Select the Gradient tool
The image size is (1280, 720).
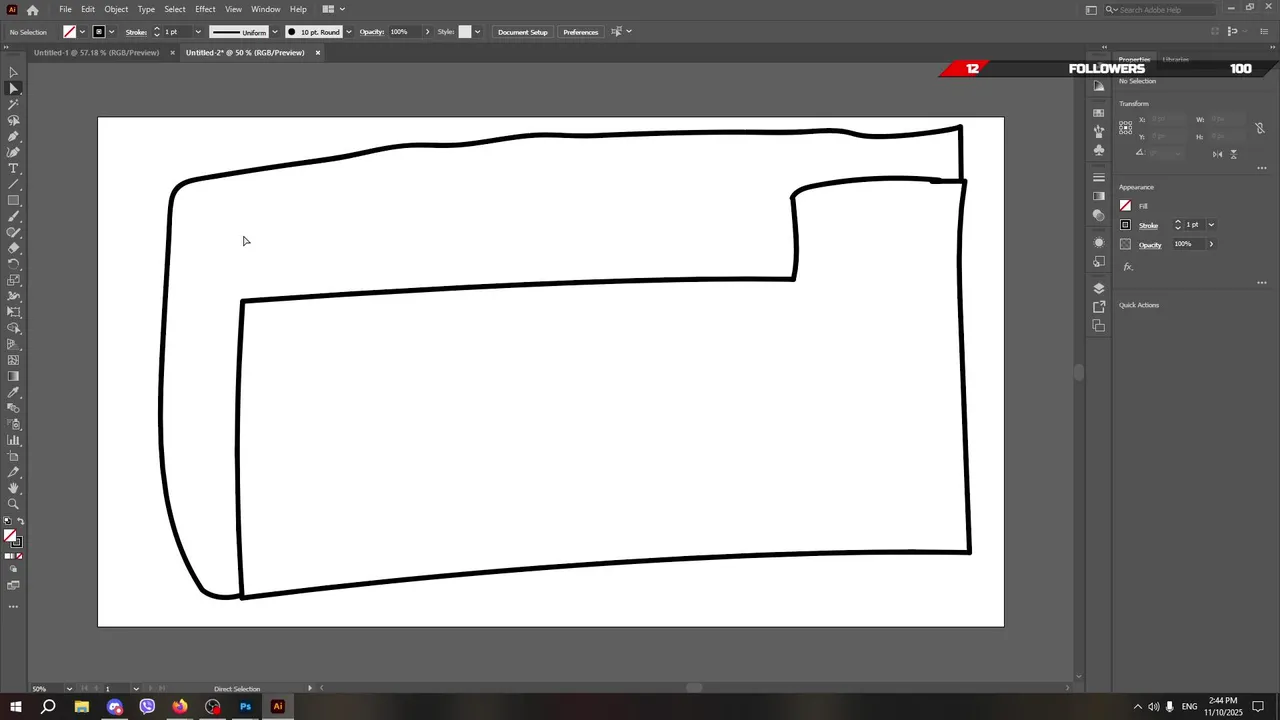[13, 376]
